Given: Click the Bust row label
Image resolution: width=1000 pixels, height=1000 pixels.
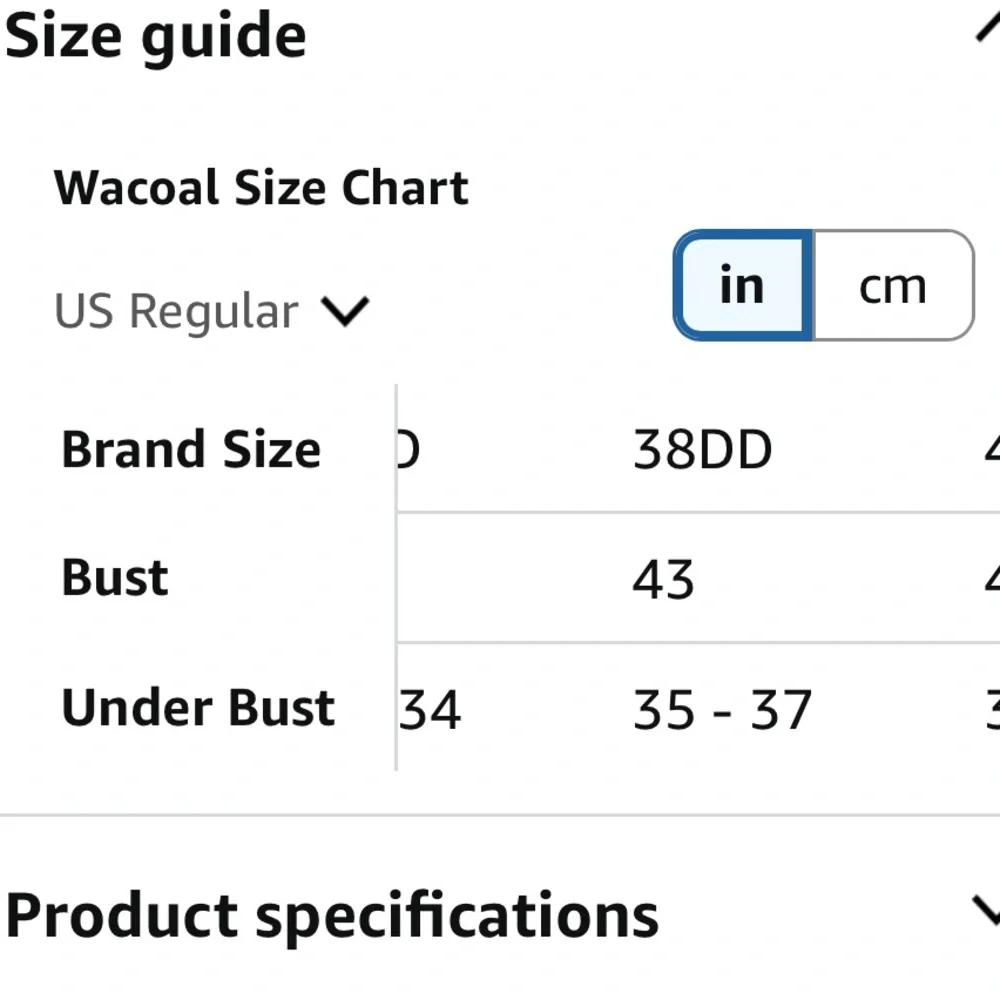Looking at the screenshot, I should 115,578.
